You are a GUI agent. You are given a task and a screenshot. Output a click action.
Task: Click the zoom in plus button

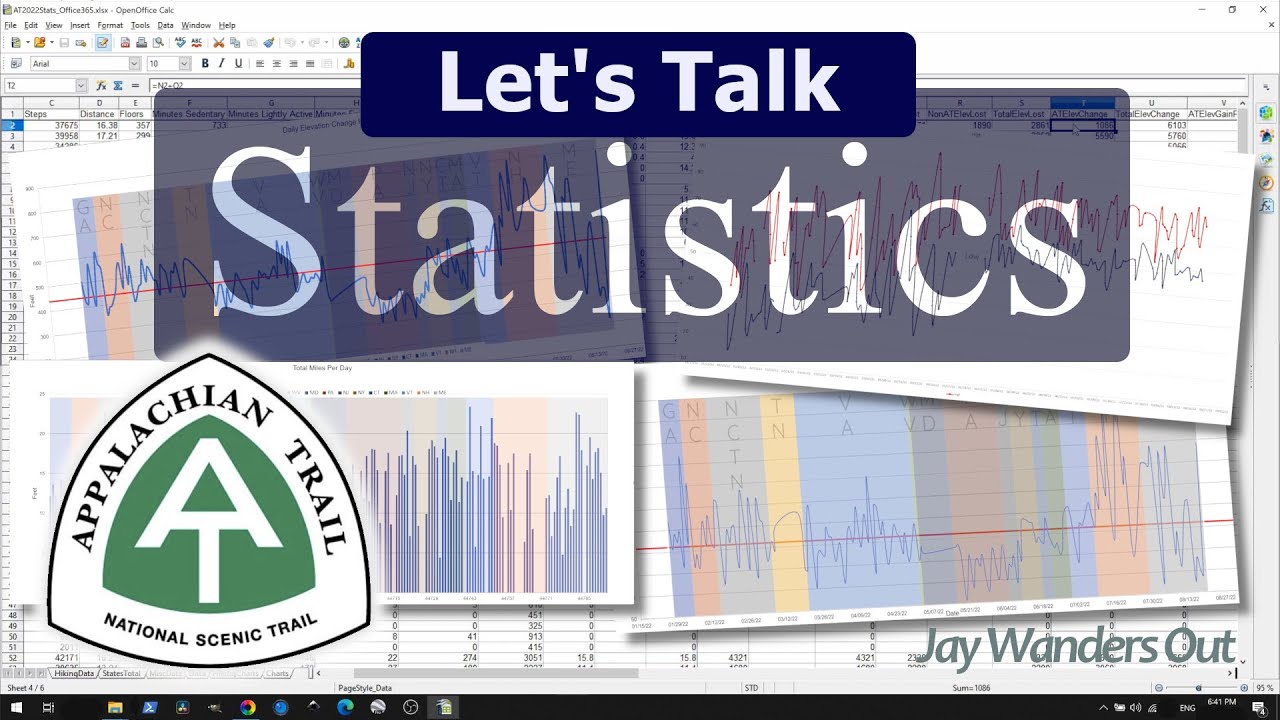1244,688
